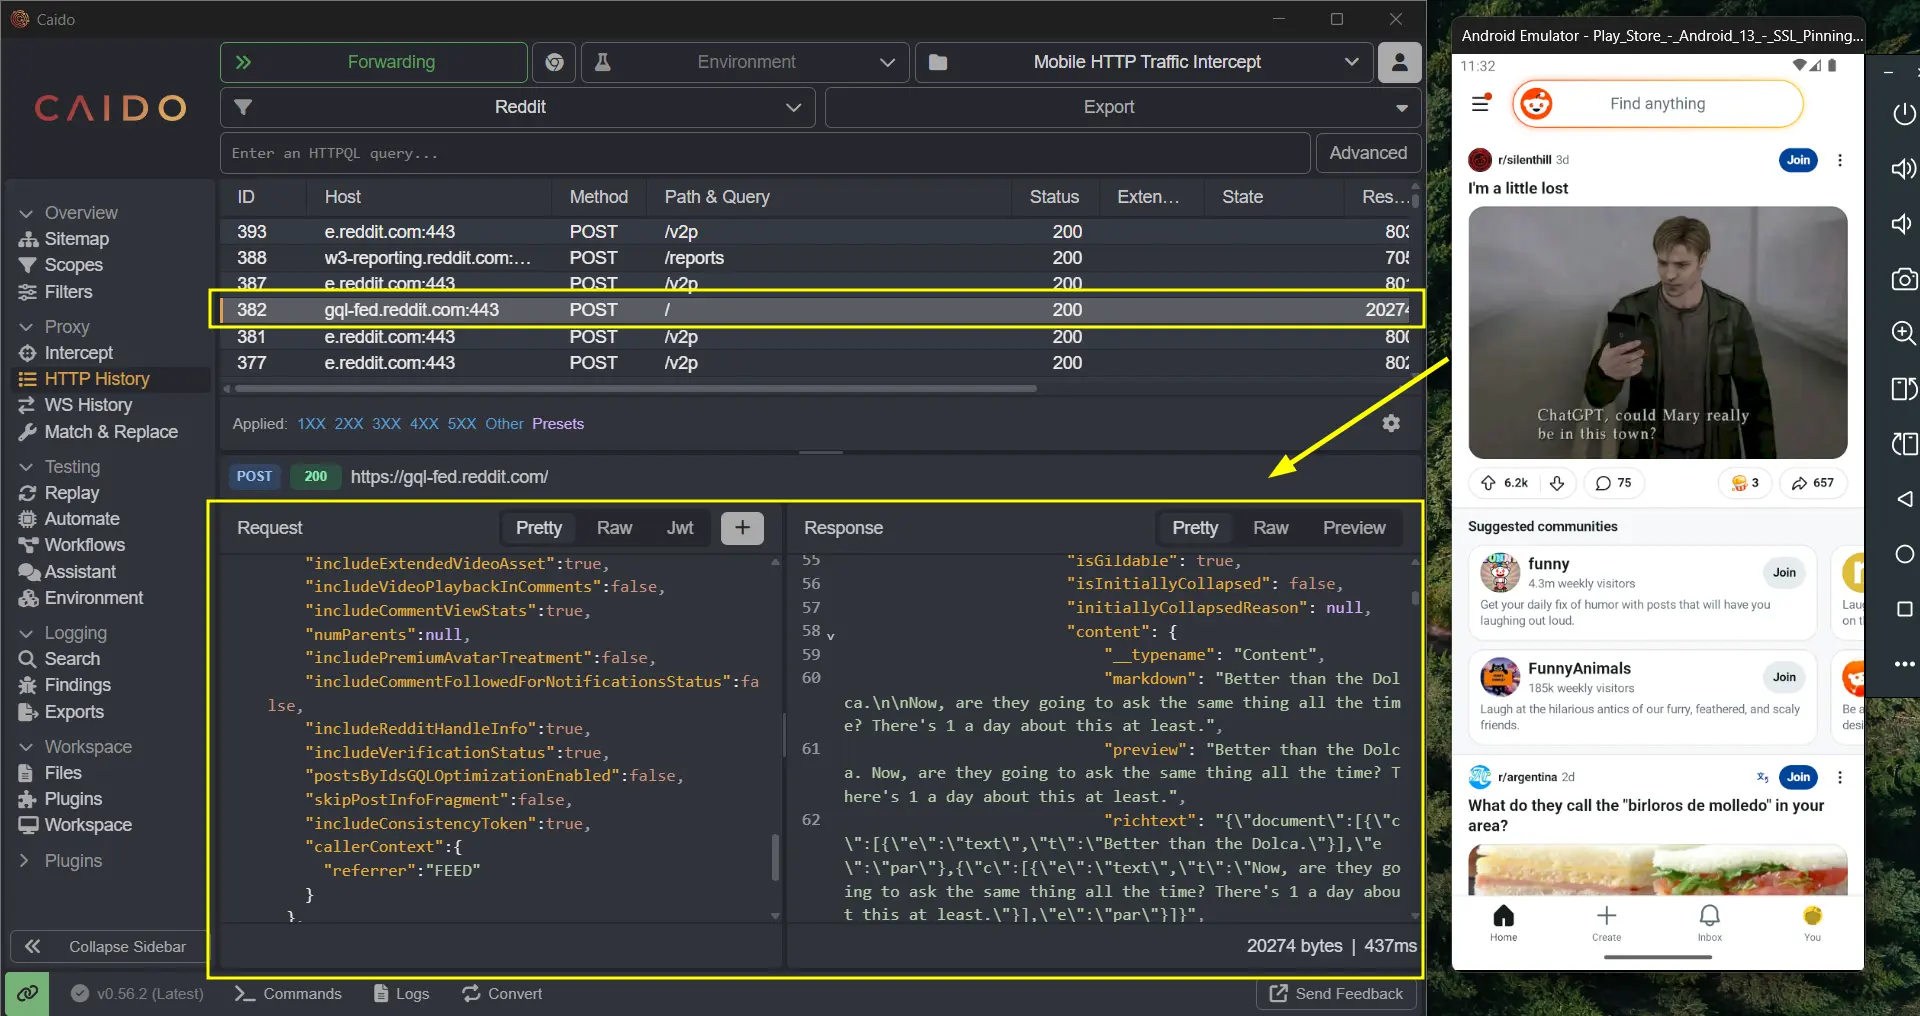Toggle the Other status filter

(504, 424)
